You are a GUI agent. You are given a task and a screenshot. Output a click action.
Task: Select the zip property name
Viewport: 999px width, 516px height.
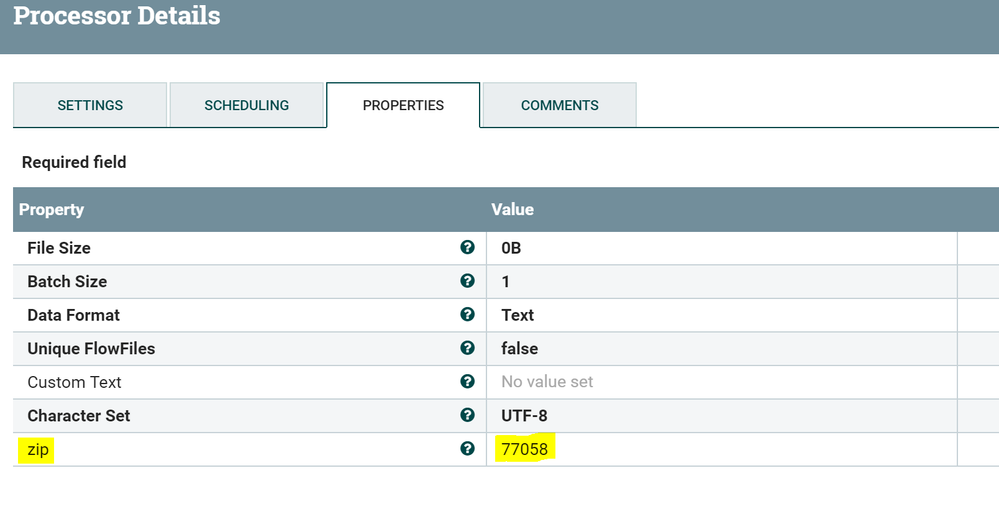tap(38, 450)
